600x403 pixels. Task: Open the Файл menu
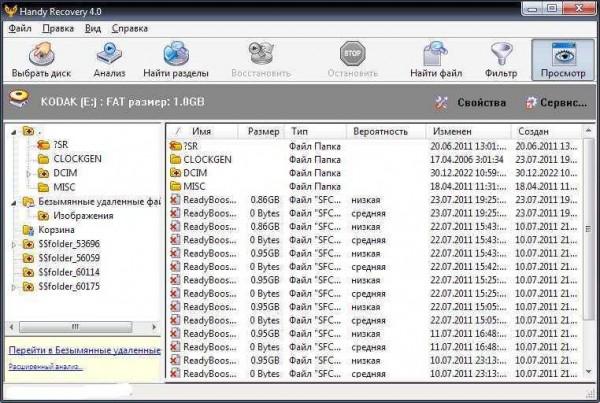point(20,28)
